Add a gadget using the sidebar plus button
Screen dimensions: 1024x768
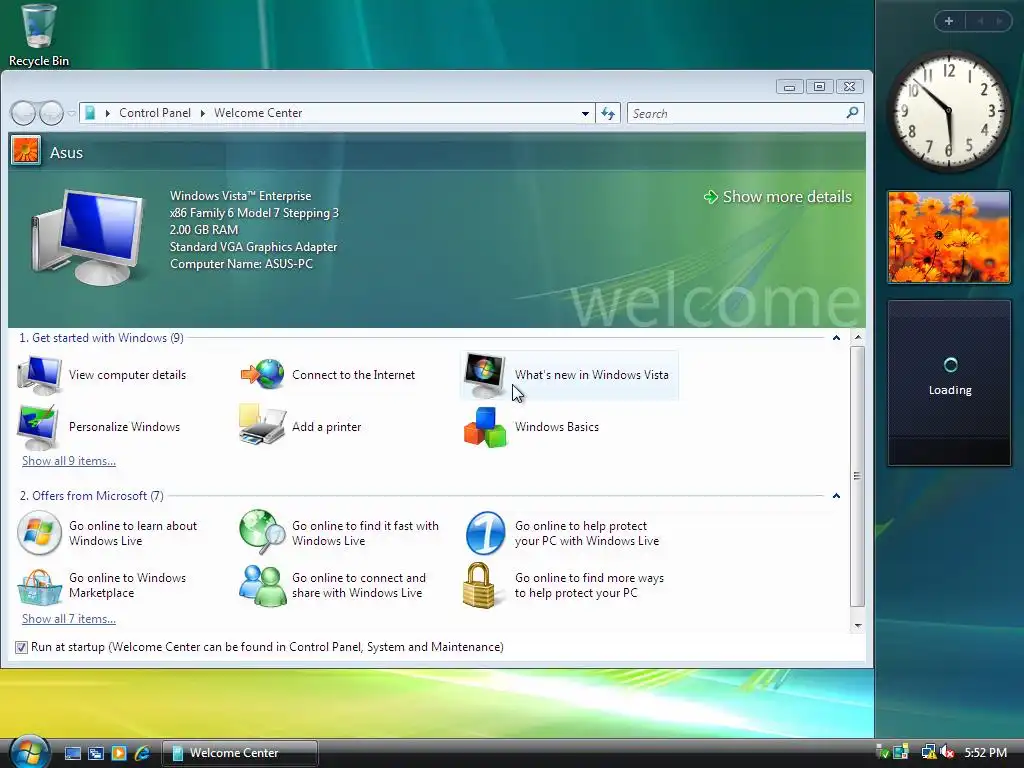(x=949, y=21)
